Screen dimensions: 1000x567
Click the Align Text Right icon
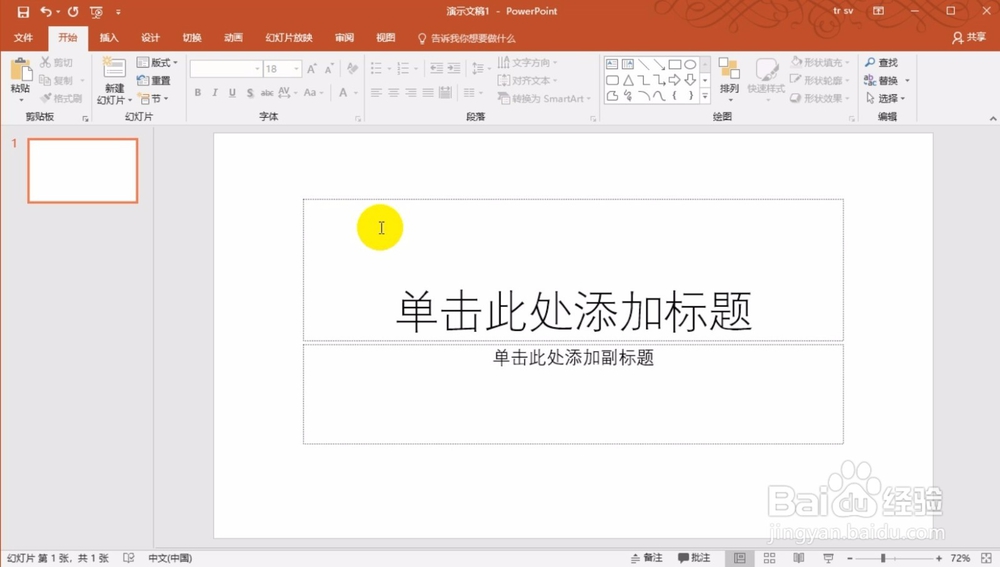click(411, 93)
